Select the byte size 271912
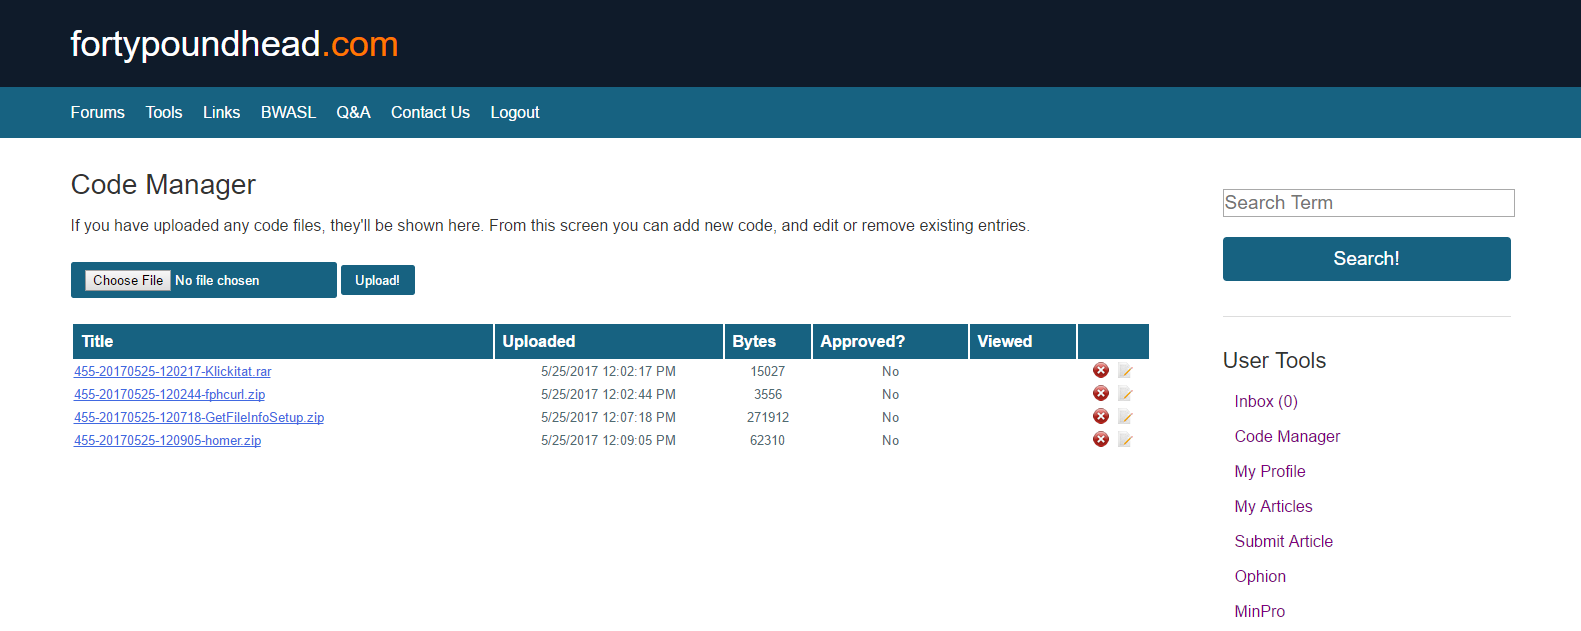The height and width of the screenshot is (631, 1581). (x=768, y=417)
